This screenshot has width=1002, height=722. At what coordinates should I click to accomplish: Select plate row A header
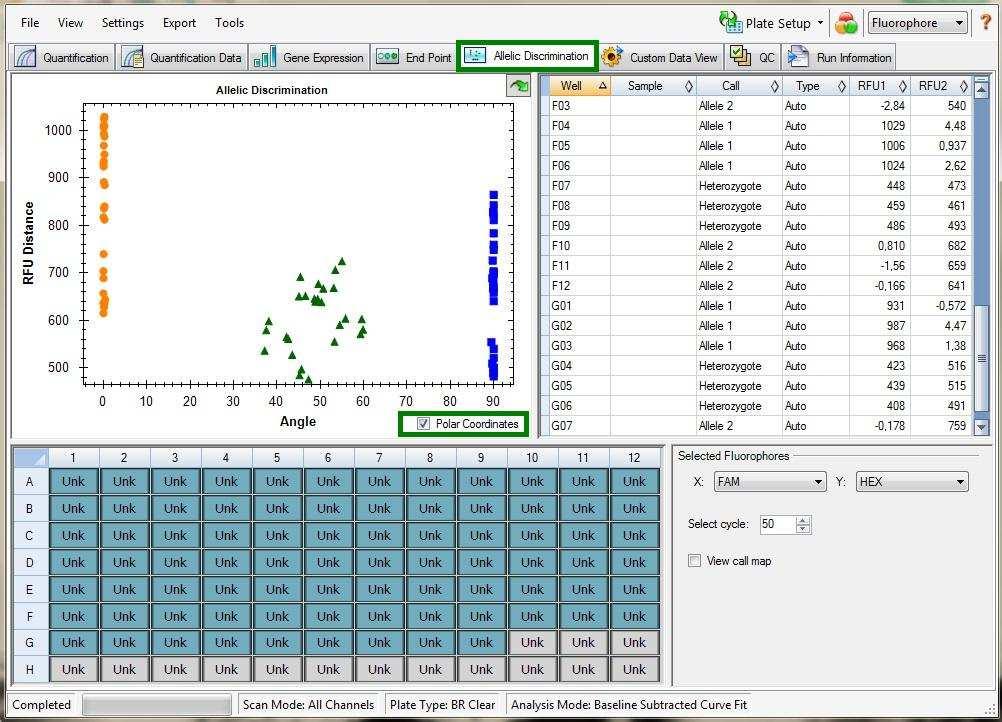(30, 482)
